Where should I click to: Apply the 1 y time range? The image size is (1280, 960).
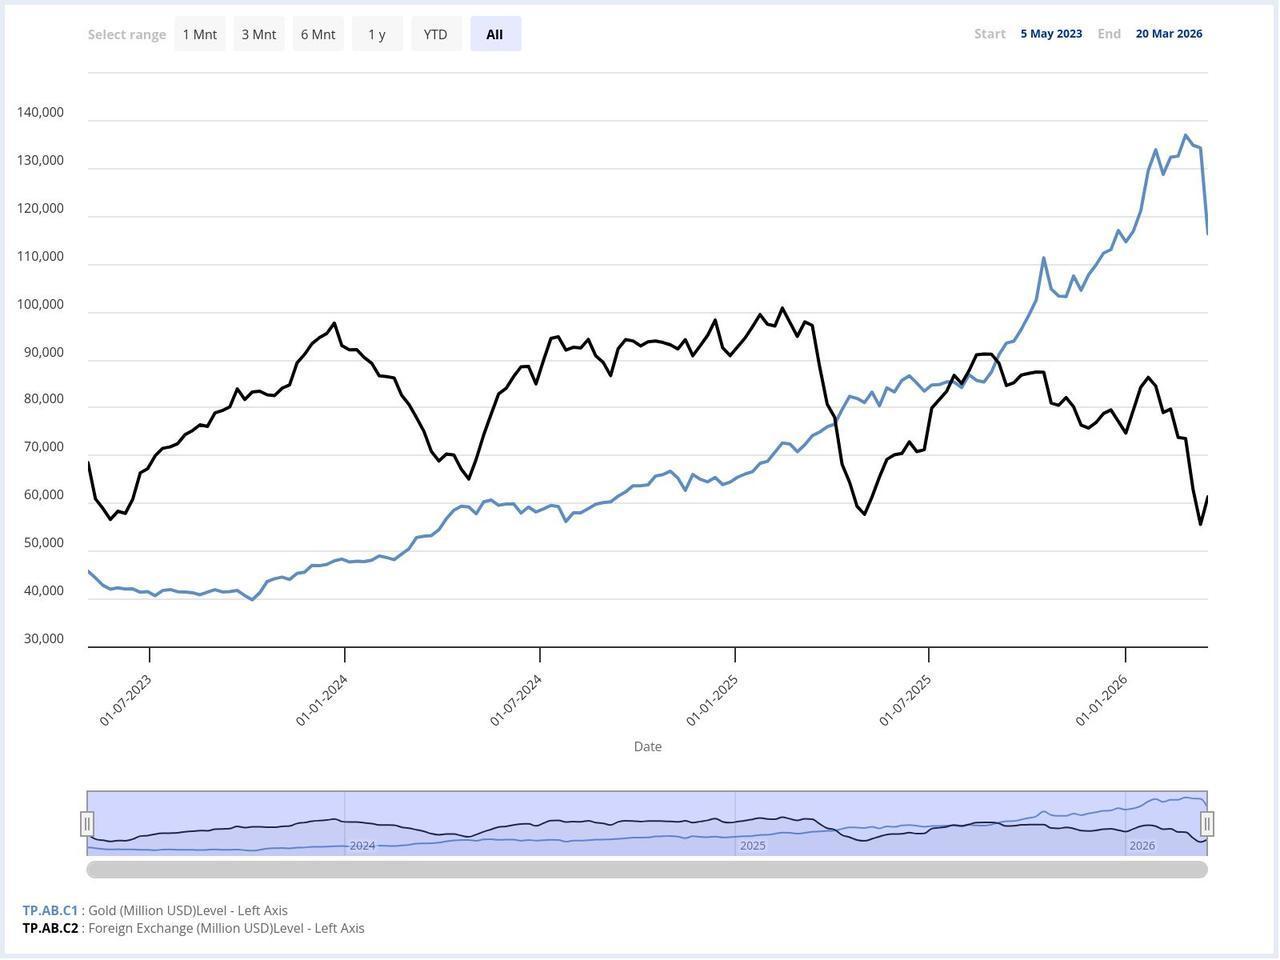377,33
